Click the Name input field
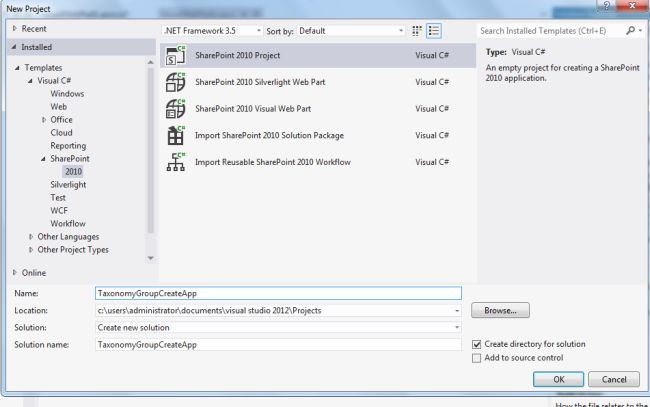Screen dimensions: 650x407 (278, 293)
